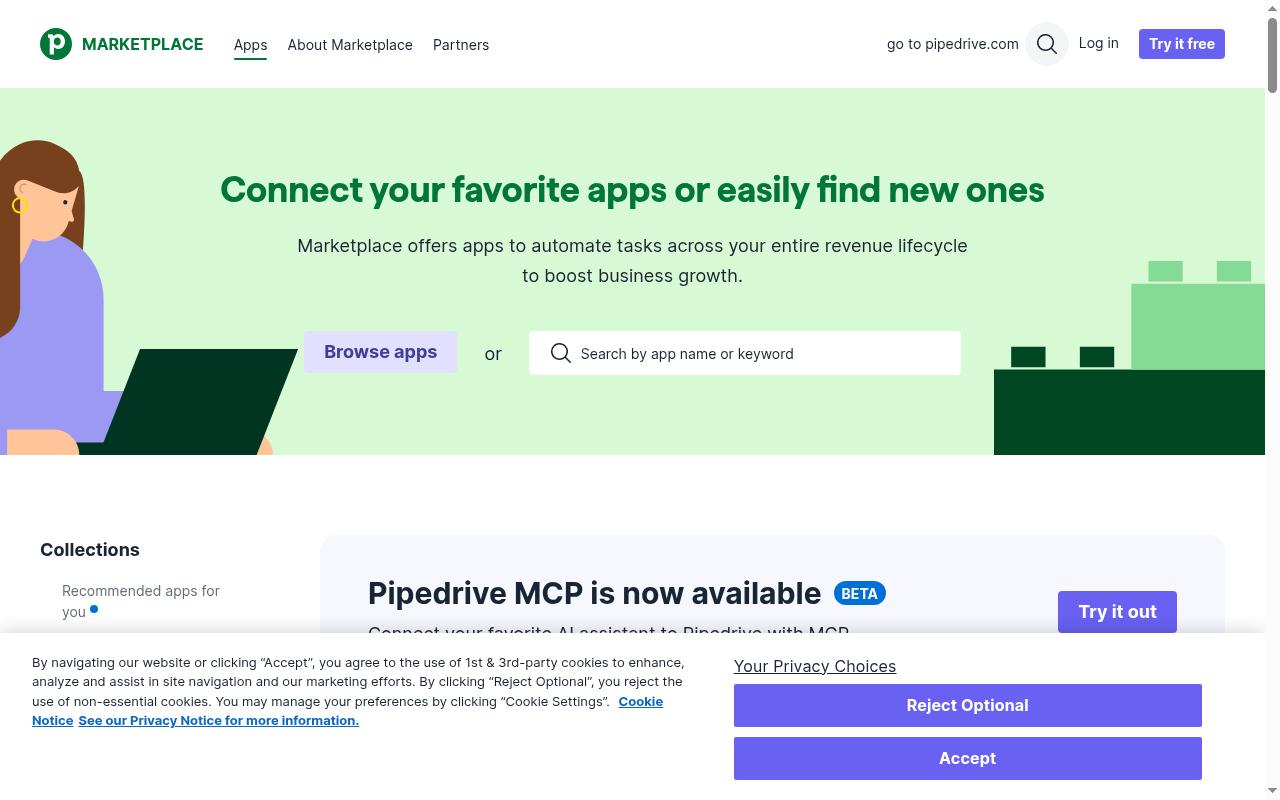The image size is (1280, 800).
Task: Click the Pipedrive MCP is now available heading
Action: coord(594,593)
